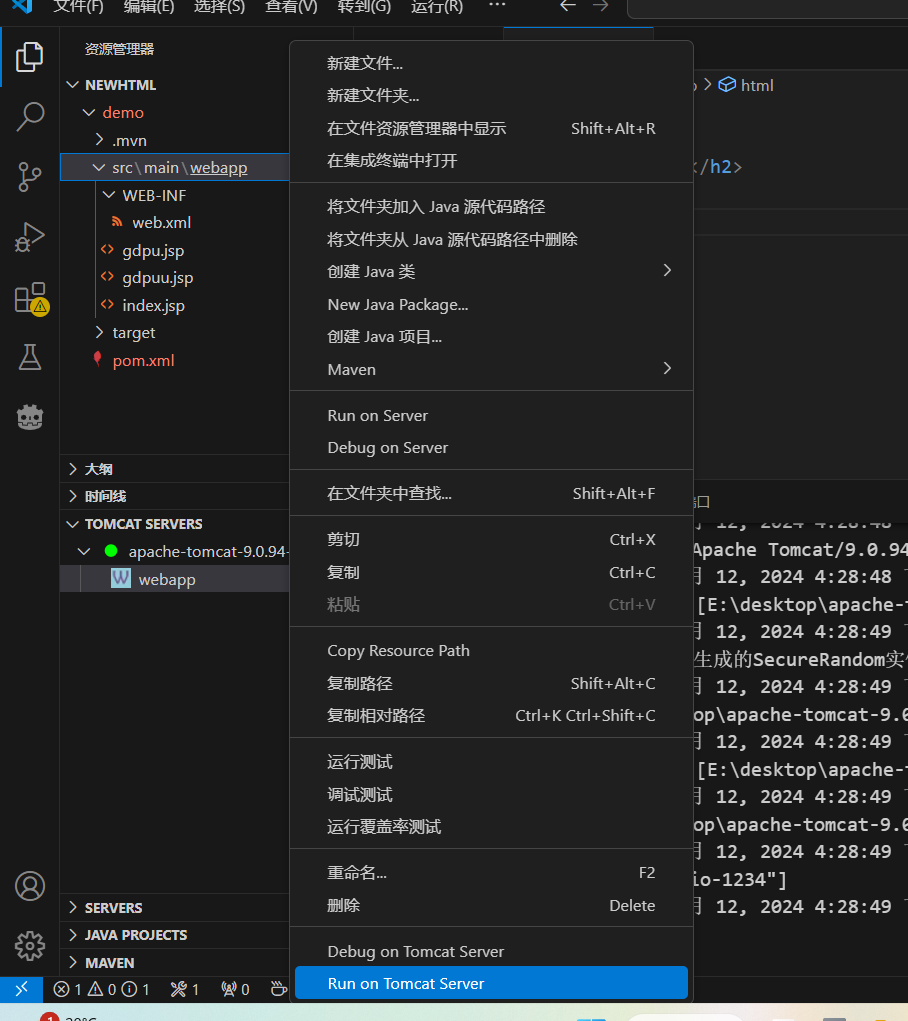Choose 删除 (Delete)

pos(491,905)
